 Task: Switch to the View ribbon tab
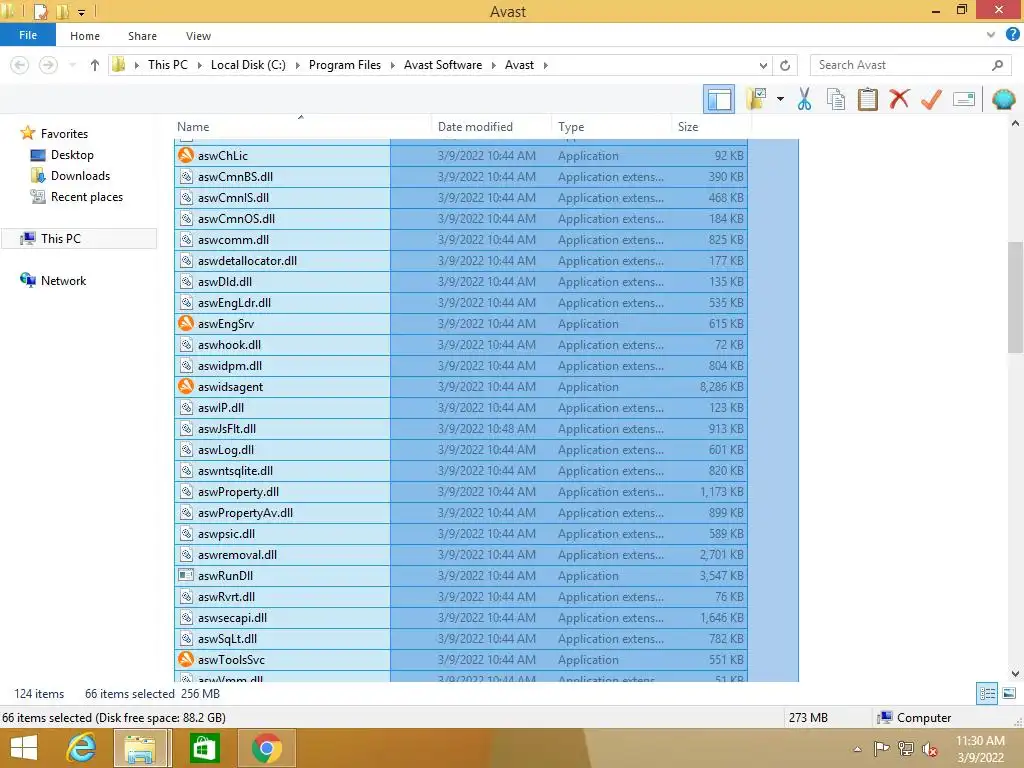[x=198, y=36]
